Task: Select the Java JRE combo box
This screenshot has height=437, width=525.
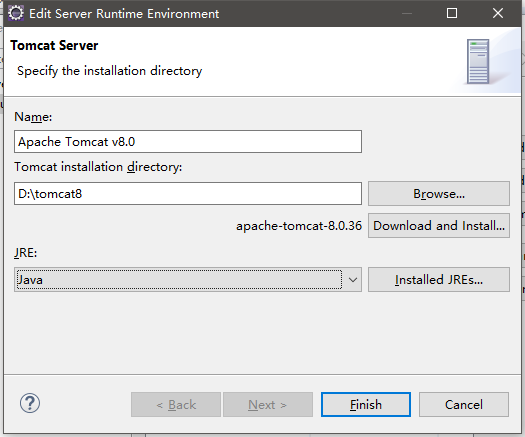Action: click(188, 280)
